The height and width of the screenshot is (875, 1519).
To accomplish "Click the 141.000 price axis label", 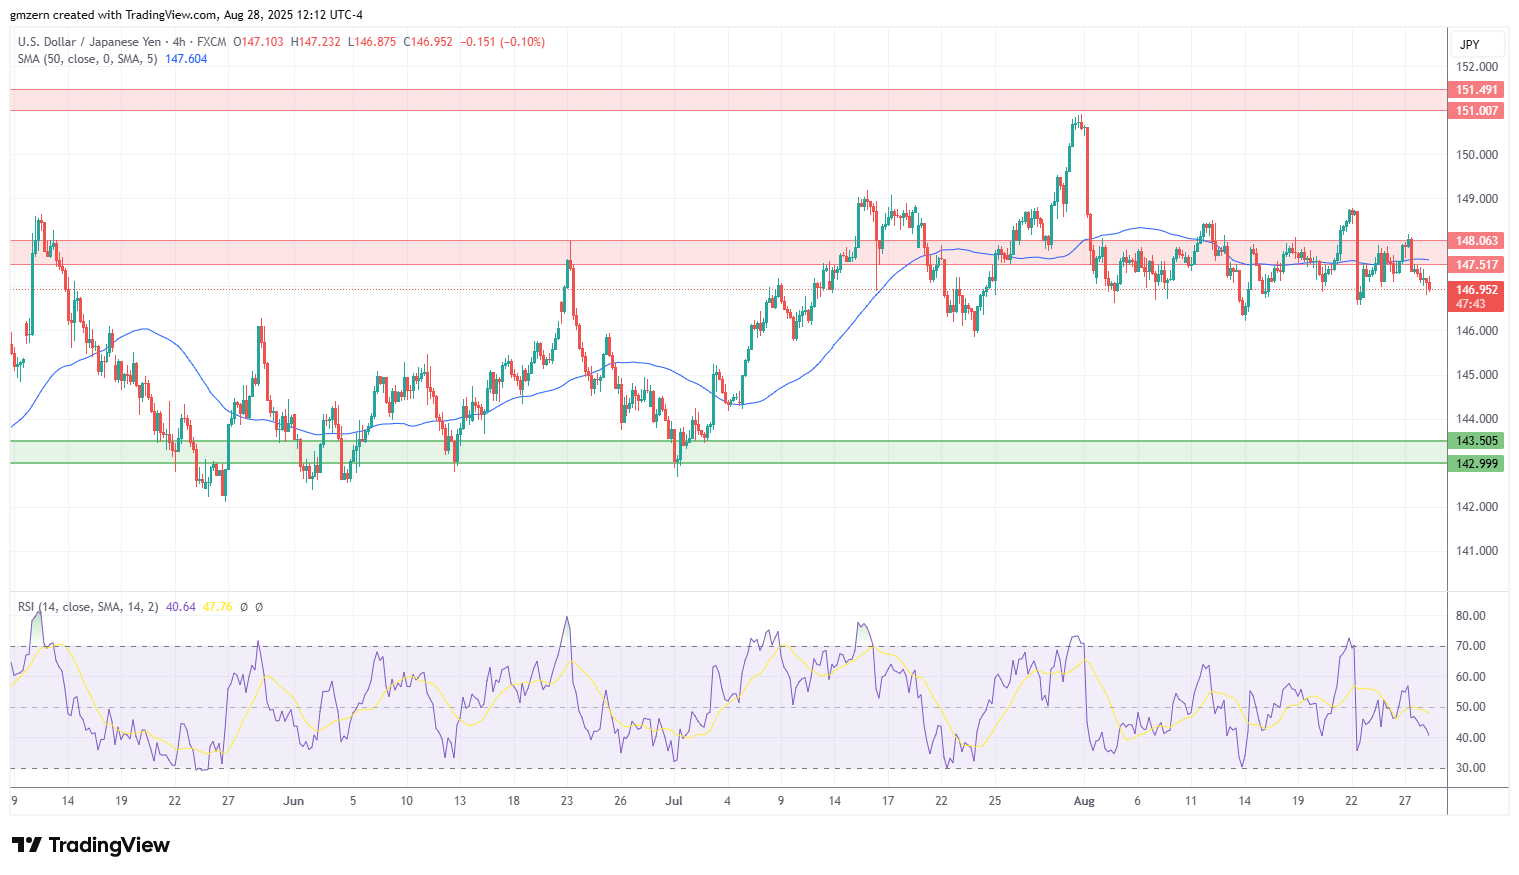I will pos(1477,551).
